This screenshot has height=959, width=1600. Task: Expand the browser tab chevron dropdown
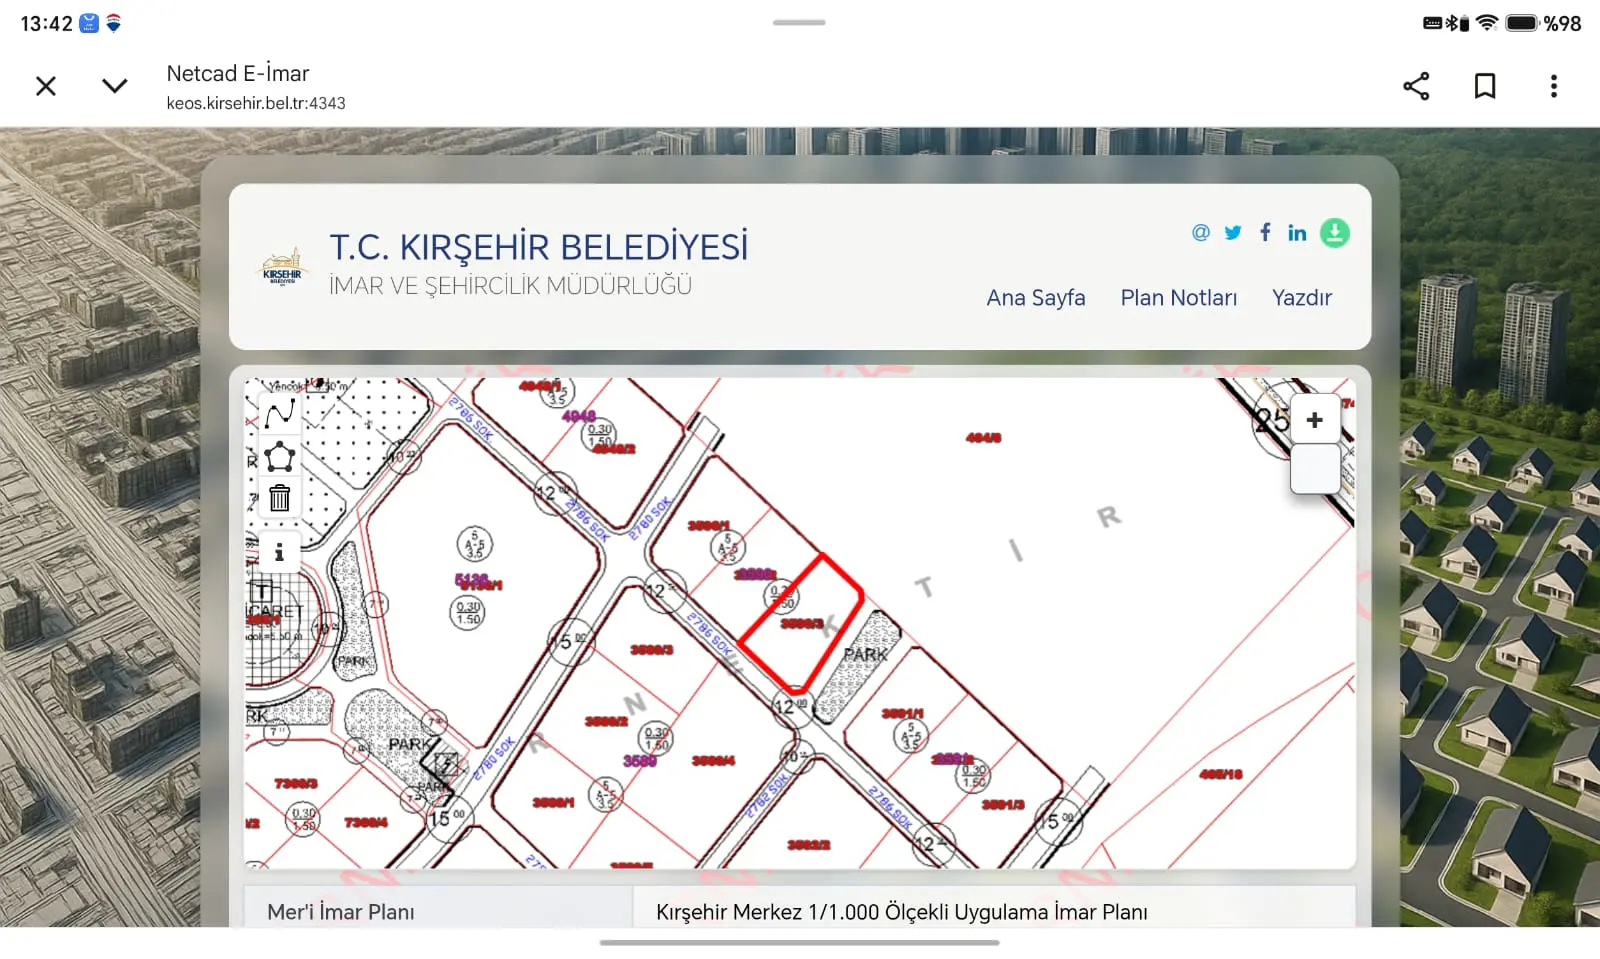pyautogui.click(x=115, y=86)
